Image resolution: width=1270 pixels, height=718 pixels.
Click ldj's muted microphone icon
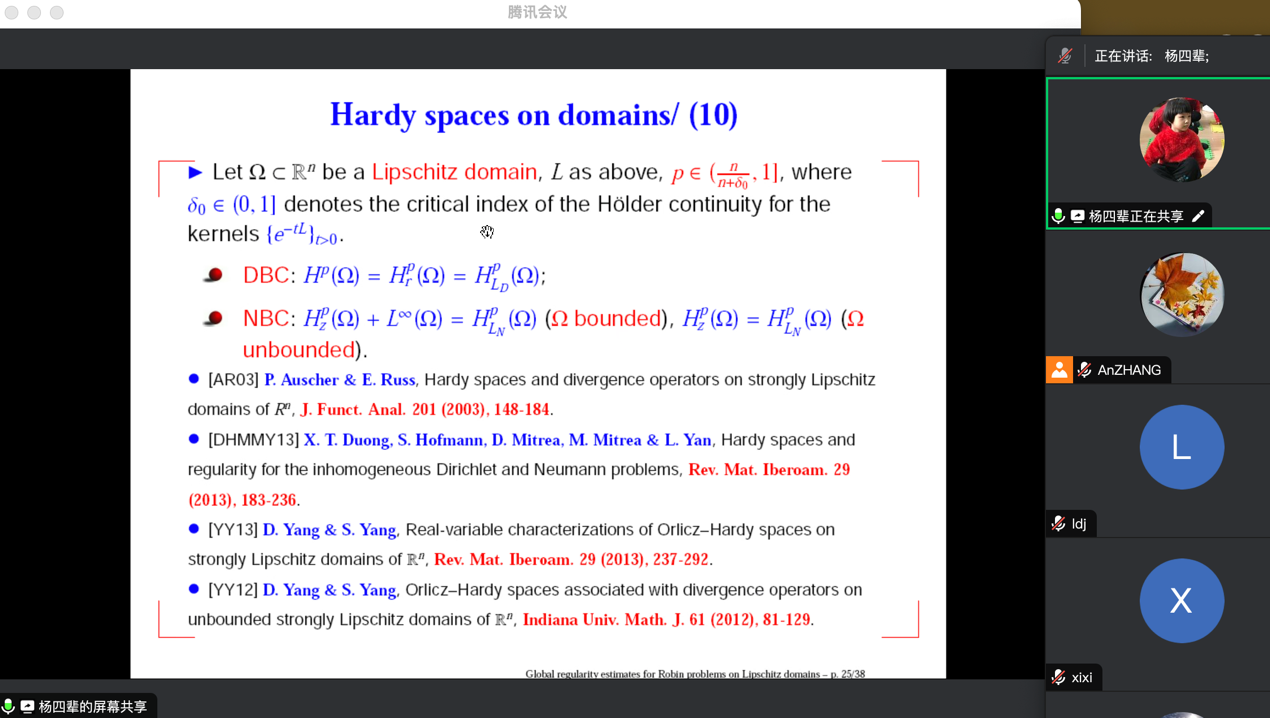coord(1058,524)
